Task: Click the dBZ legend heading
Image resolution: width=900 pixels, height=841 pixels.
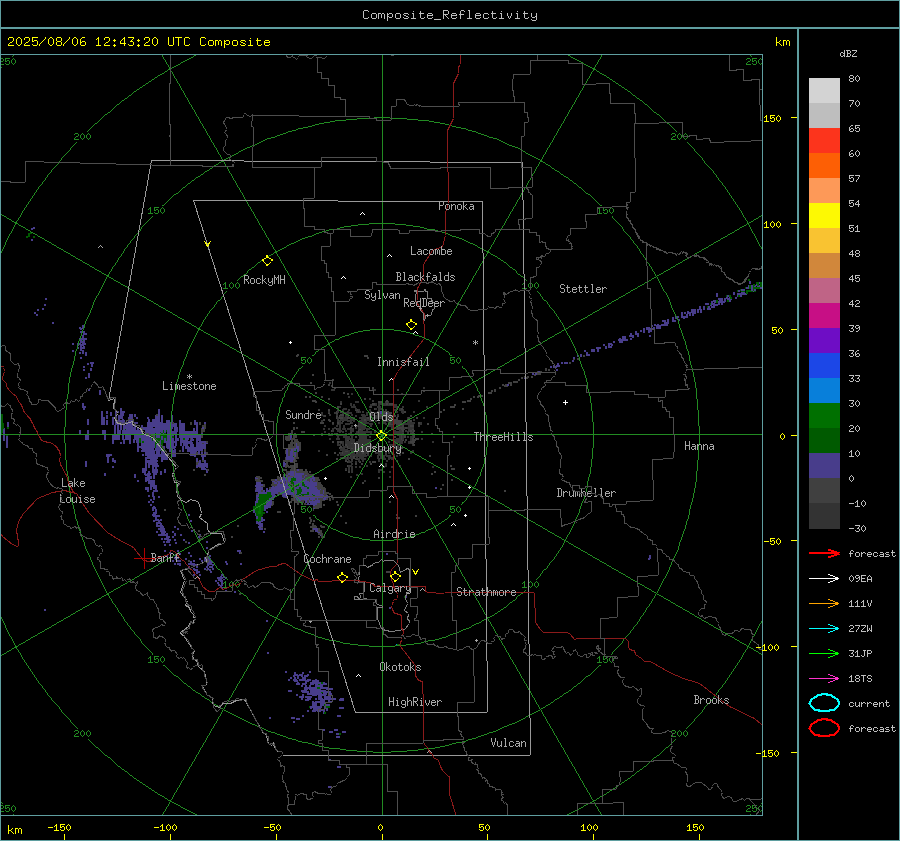Action: click(x=848, y=53)
